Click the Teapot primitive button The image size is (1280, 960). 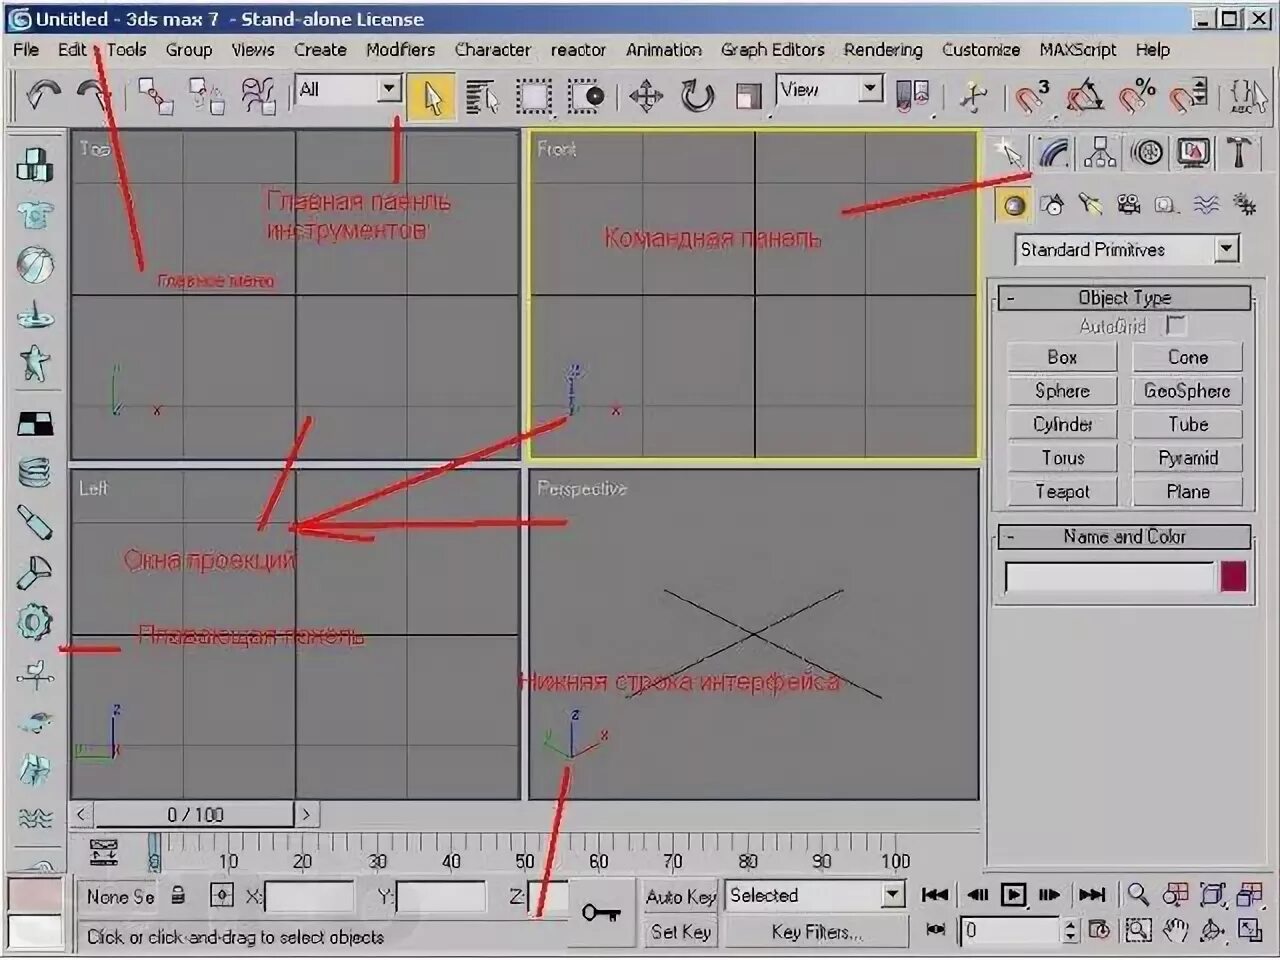tap(1062, 491)
